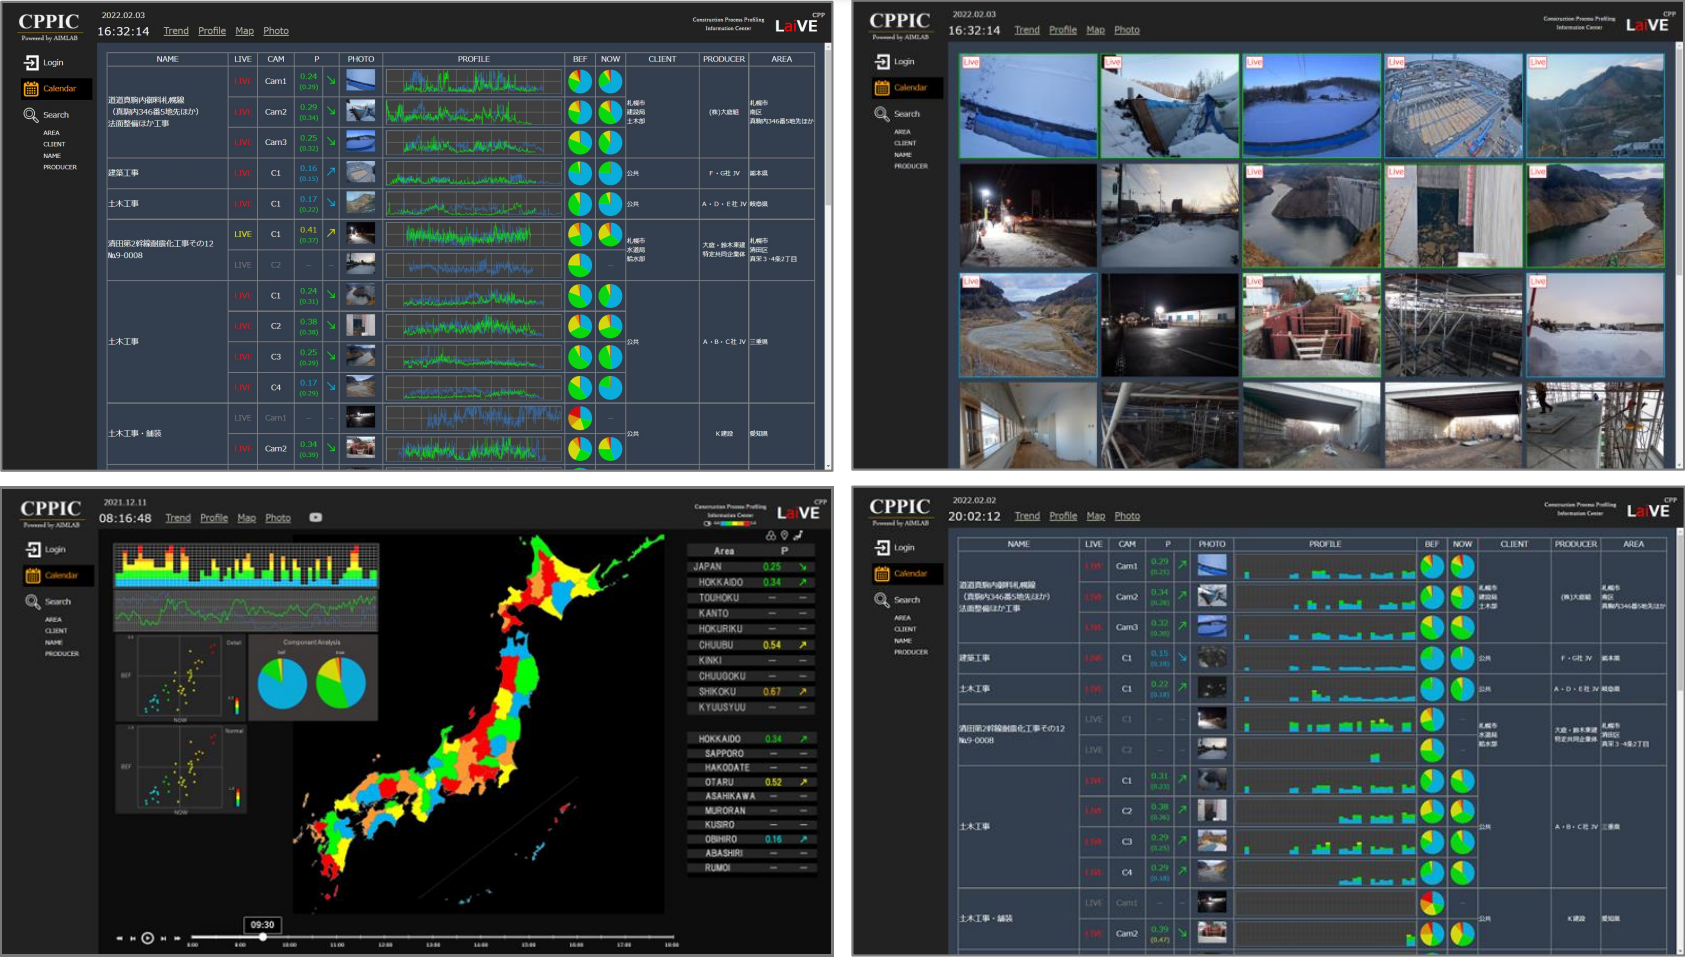The image size is (1685, 957).
Task: Click the location pin icon above the Area table
Action: coord(784,536)
